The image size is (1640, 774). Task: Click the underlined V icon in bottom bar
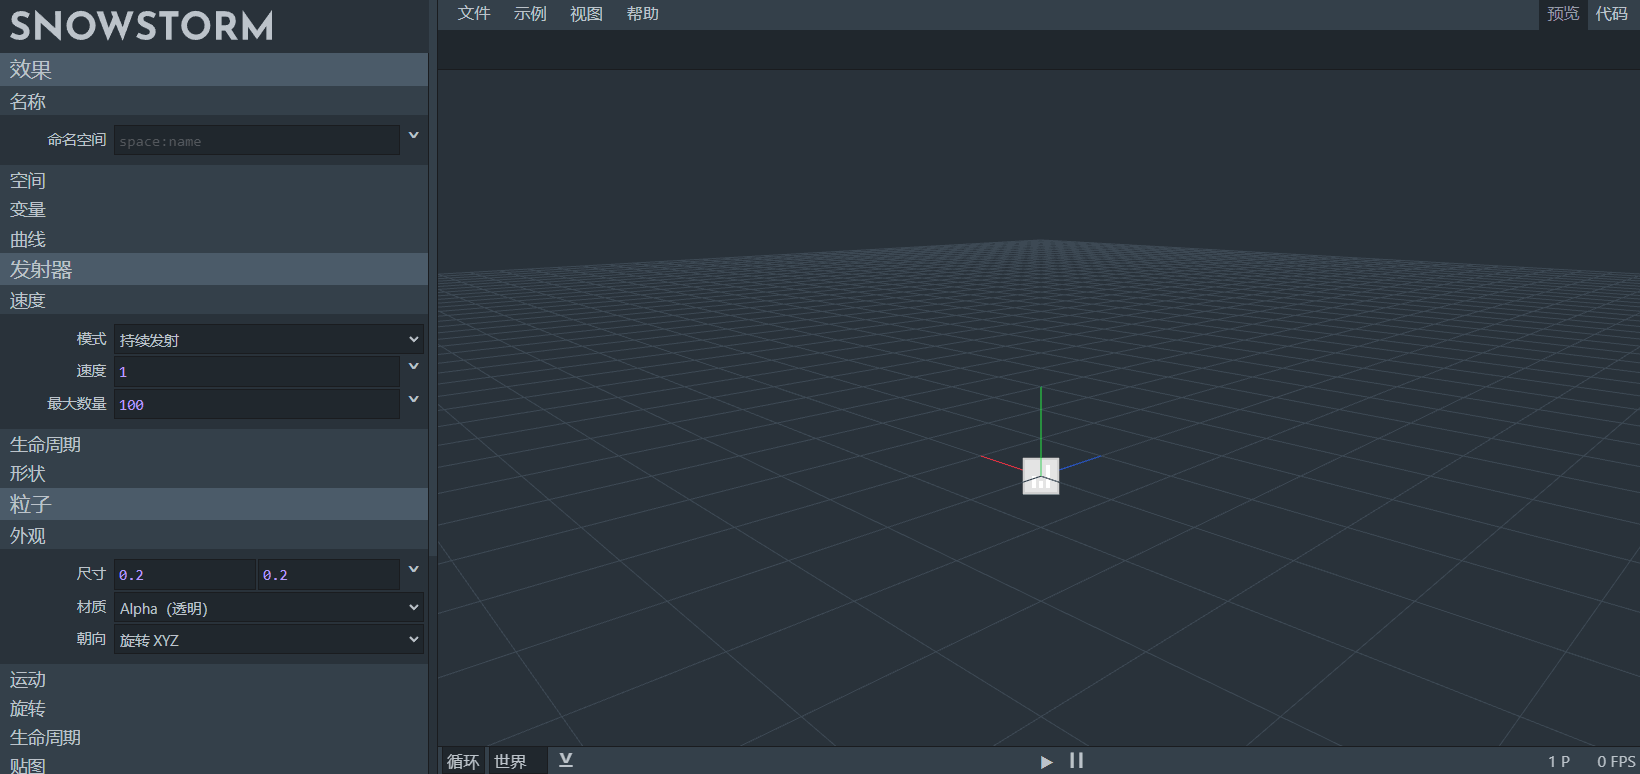click(566, 760)
